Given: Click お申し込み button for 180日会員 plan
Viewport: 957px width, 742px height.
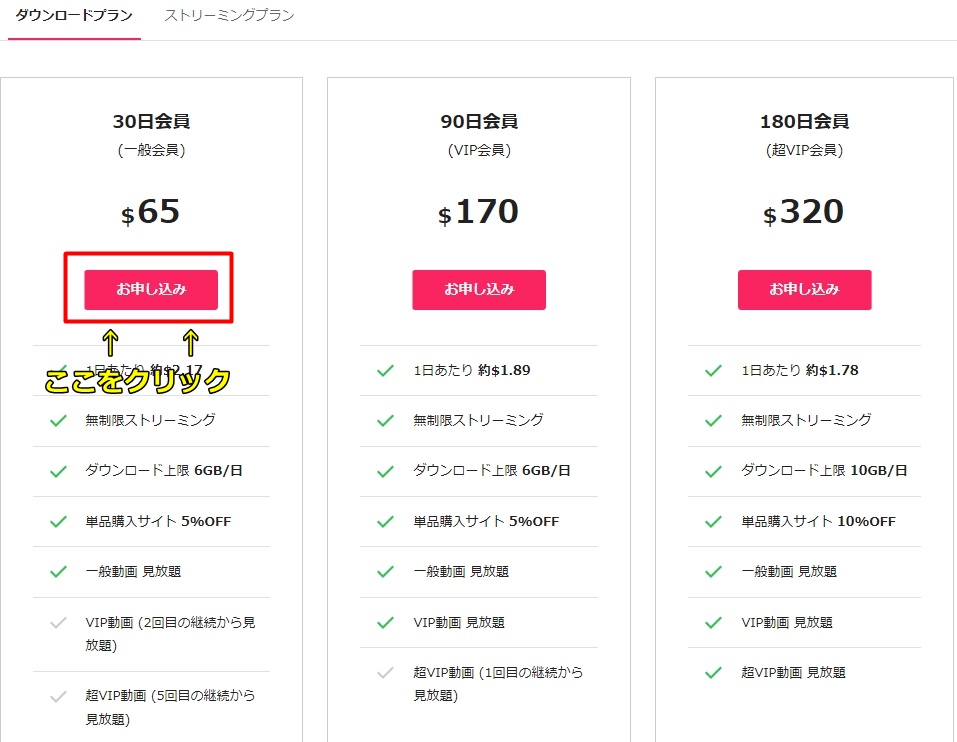Looking at the screenshot, I should pos(804,289).
